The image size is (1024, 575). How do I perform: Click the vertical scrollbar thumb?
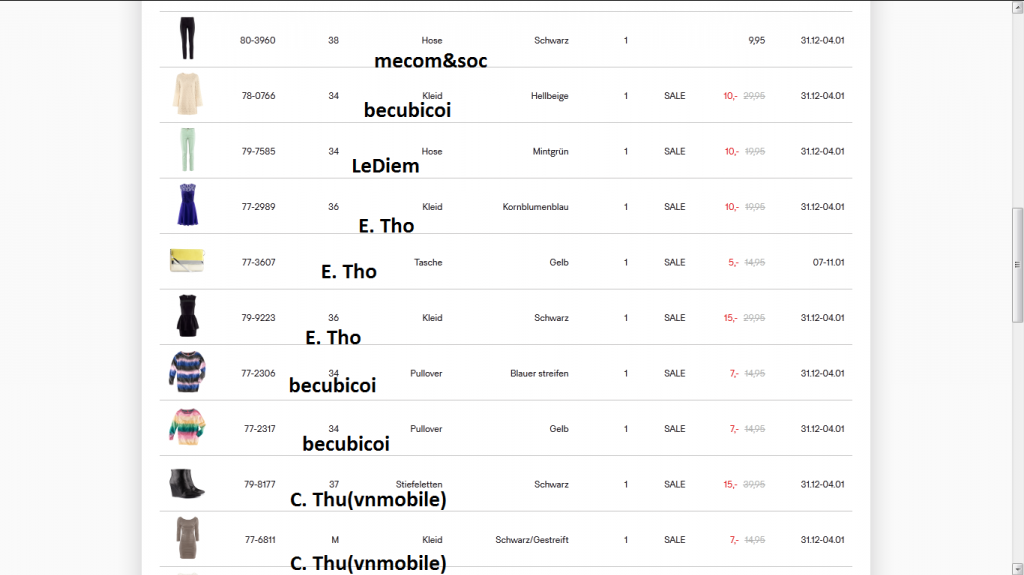[1017, 265]
